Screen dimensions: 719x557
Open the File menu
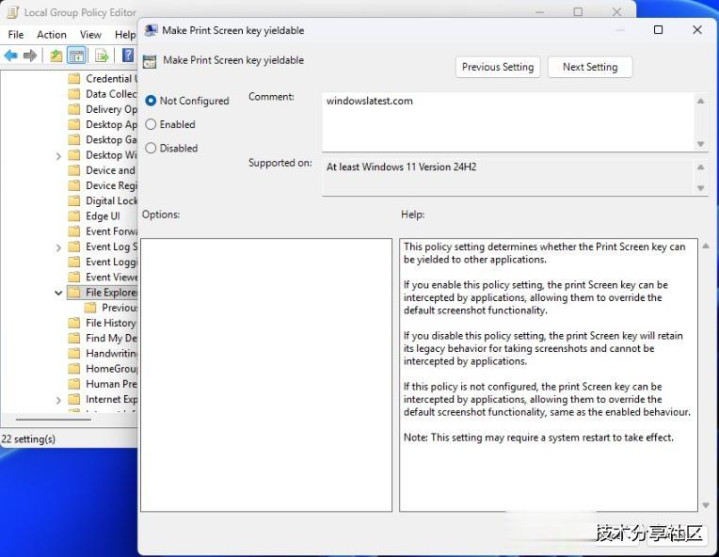[x=16, y=35]
